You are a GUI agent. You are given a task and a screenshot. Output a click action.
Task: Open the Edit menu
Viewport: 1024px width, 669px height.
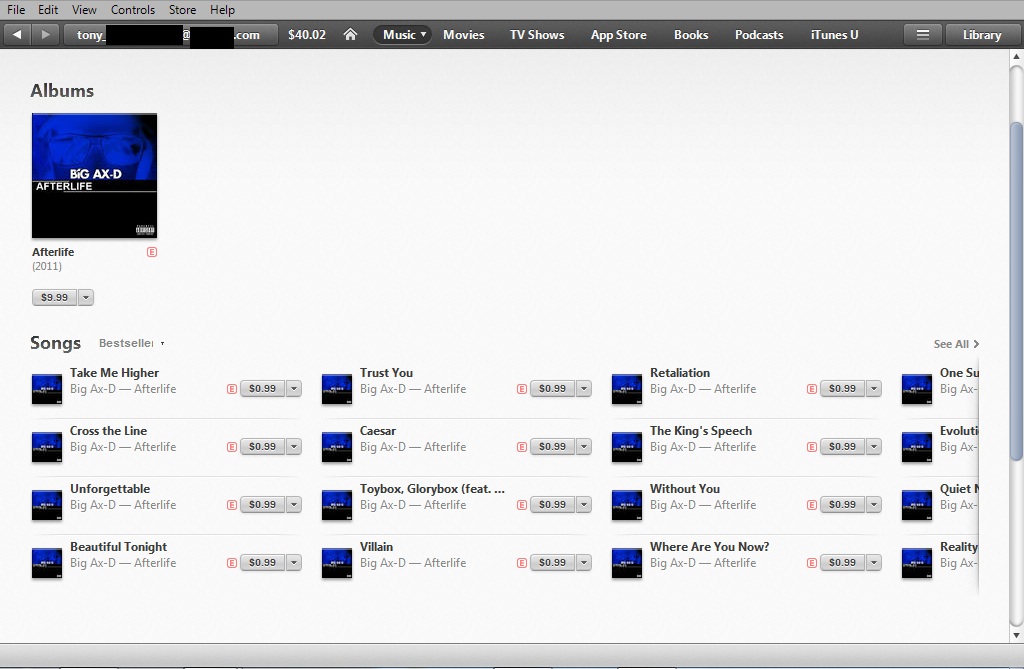click(48, 10)
